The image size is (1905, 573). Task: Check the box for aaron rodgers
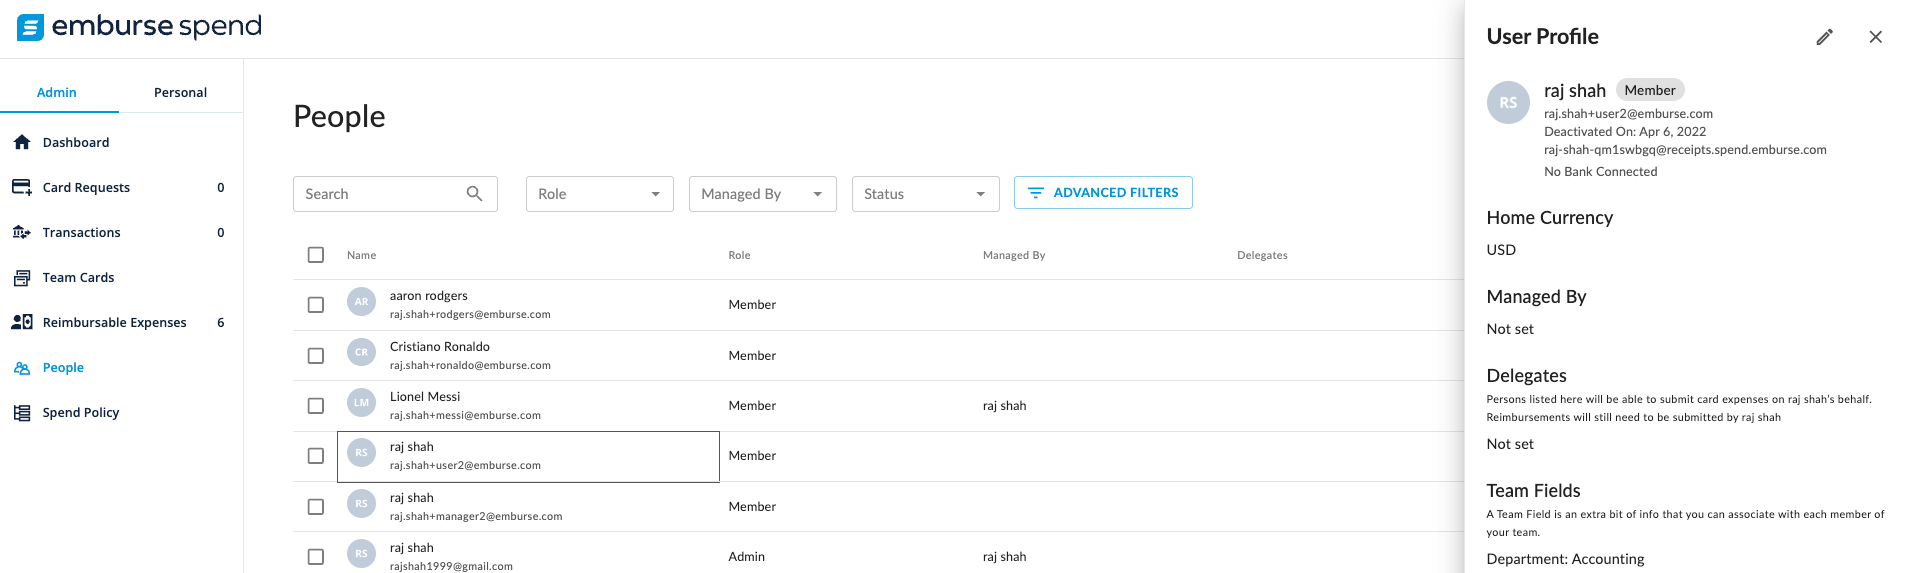pos(316,305)
